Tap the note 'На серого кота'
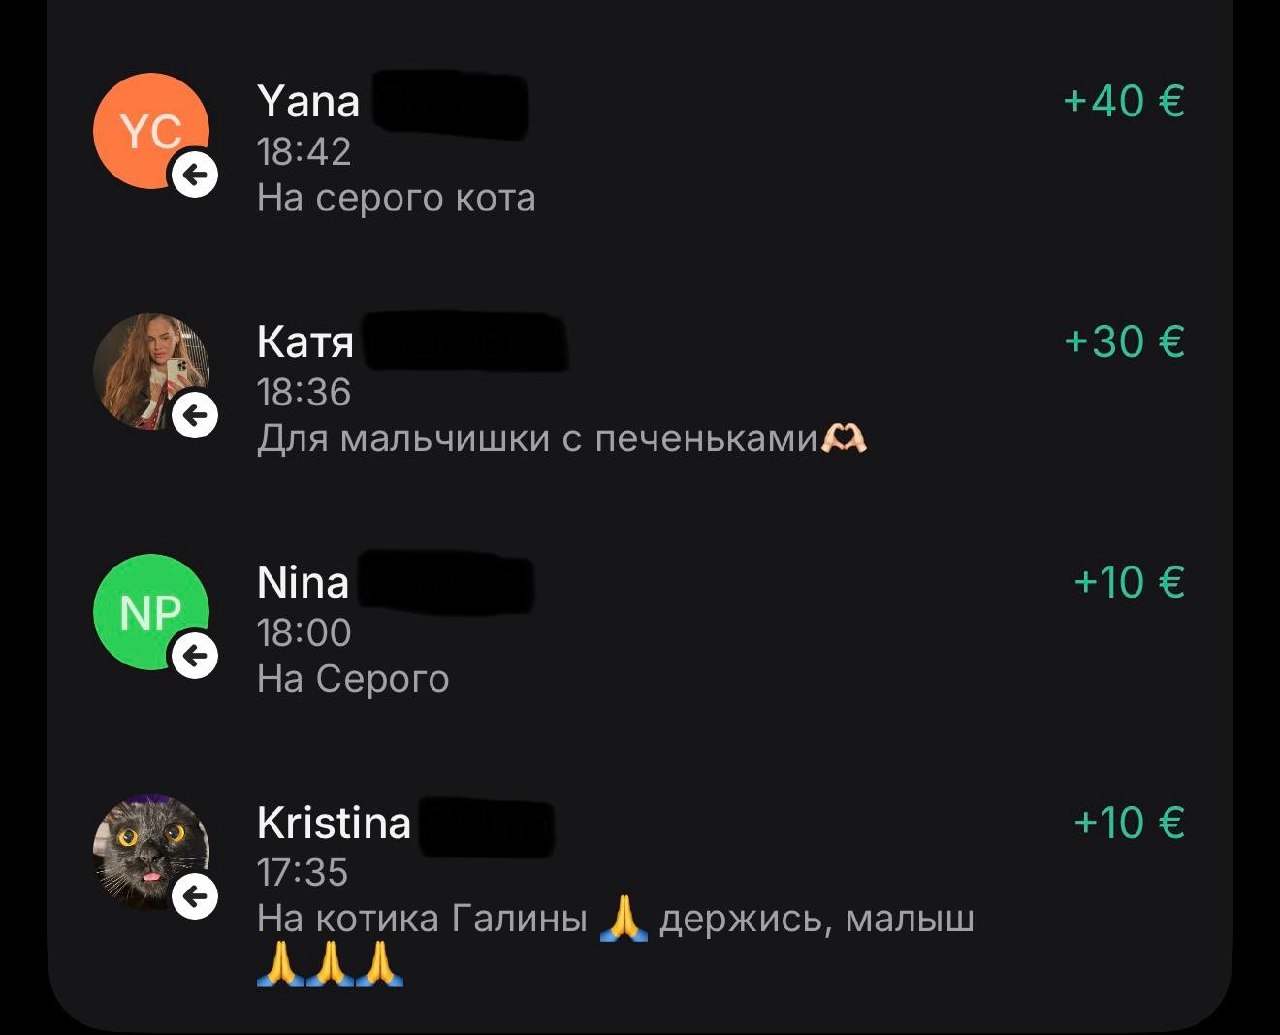 (x=396, y=198)
